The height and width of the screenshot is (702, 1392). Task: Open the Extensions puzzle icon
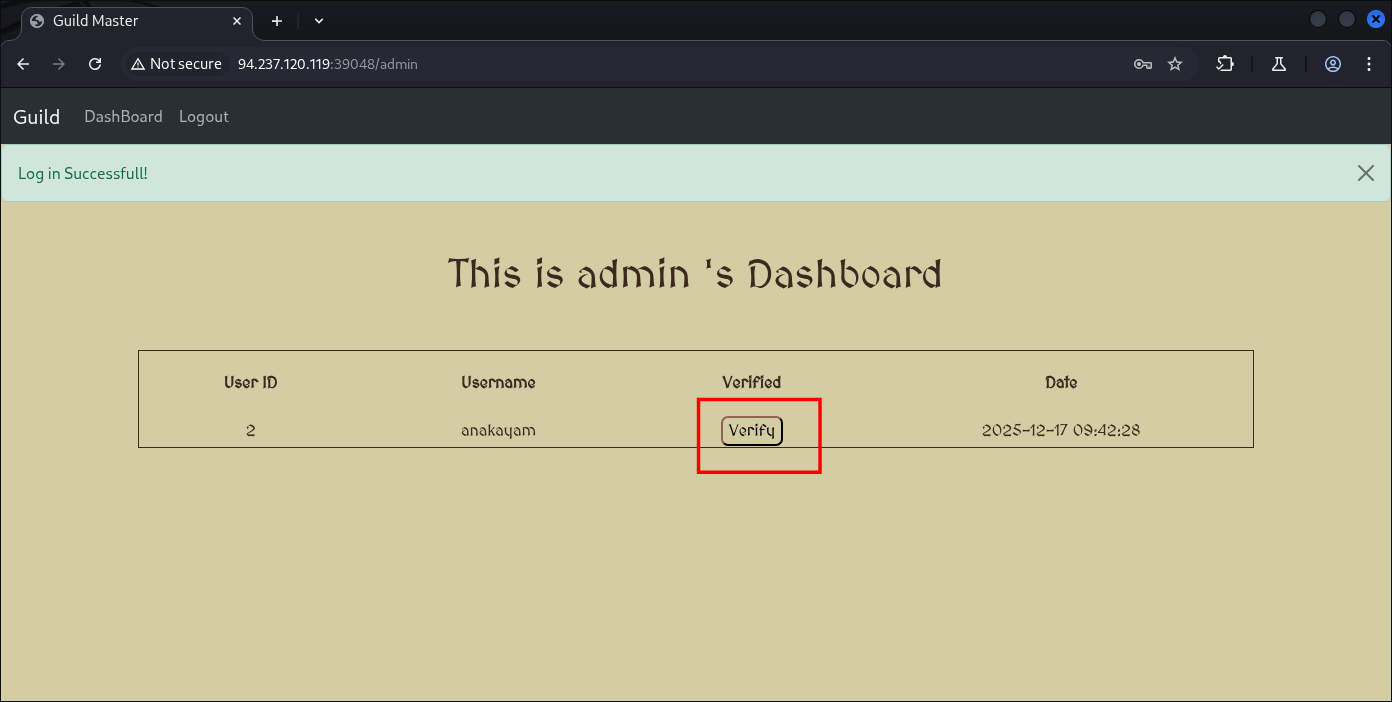[1225, 64]
